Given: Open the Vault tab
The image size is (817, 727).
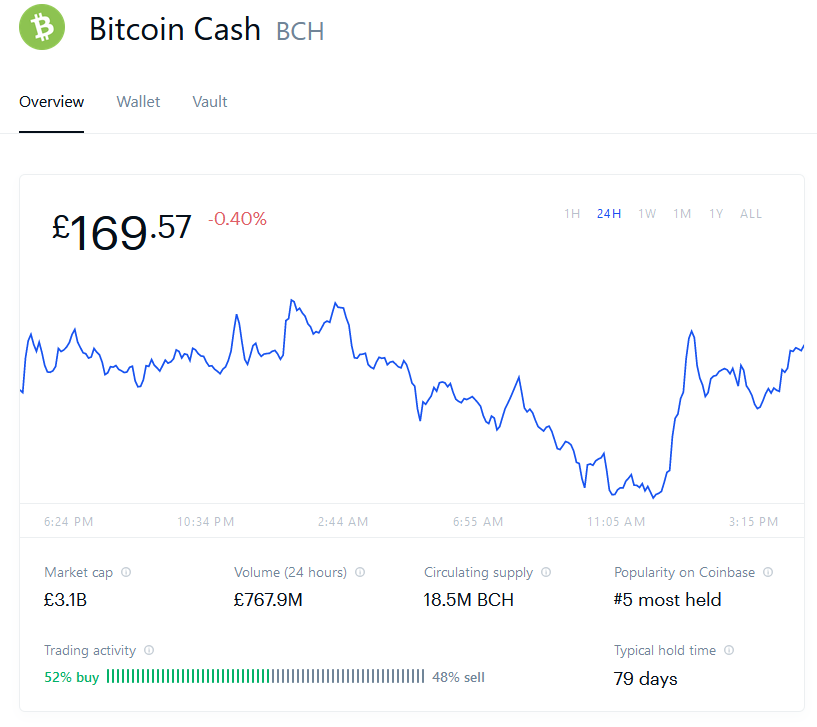Looking at the screenshot, I should (x=210, y=102).
